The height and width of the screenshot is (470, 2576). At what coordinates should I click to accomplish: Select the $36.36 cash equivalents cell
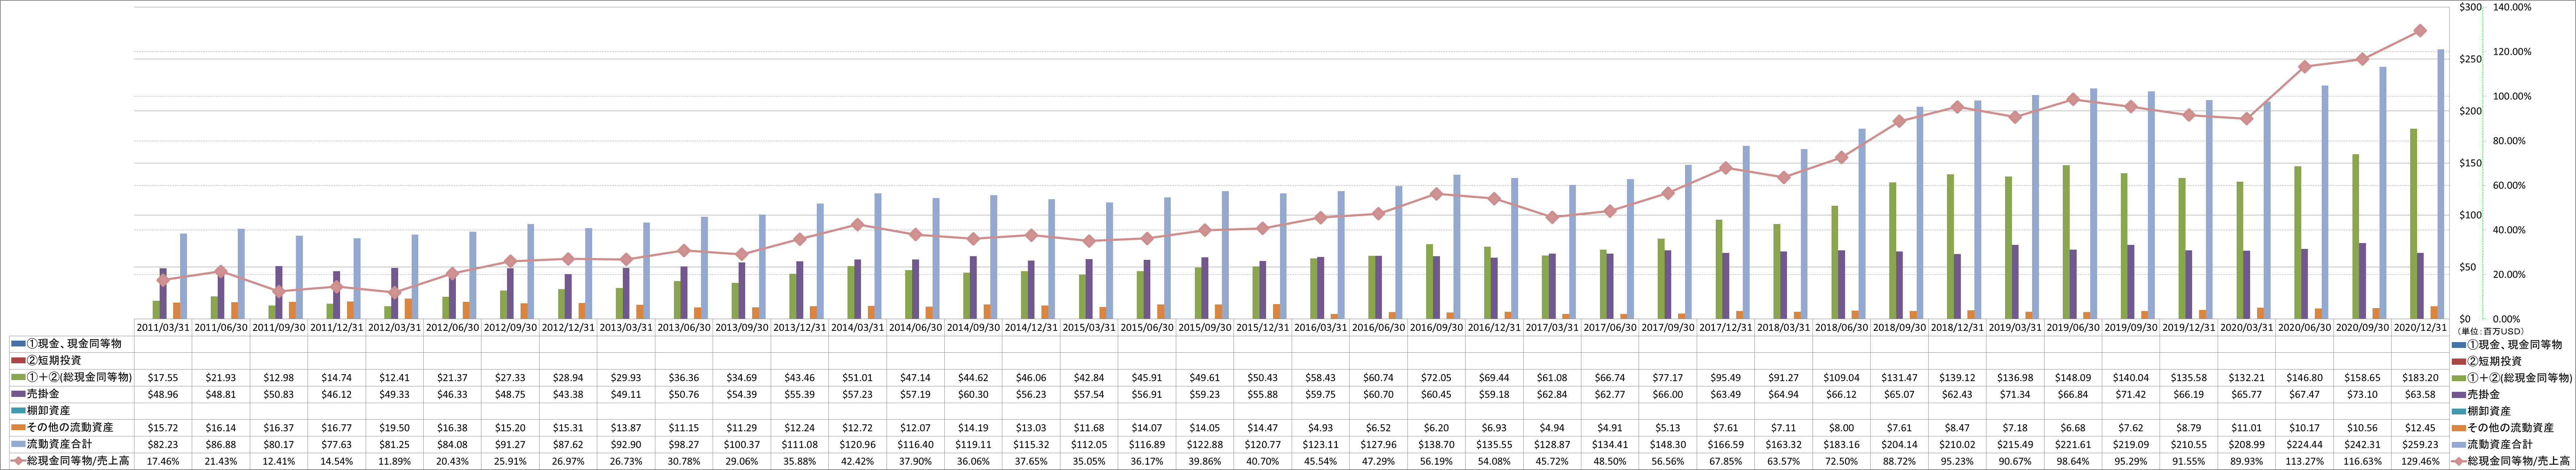[684, 377]
